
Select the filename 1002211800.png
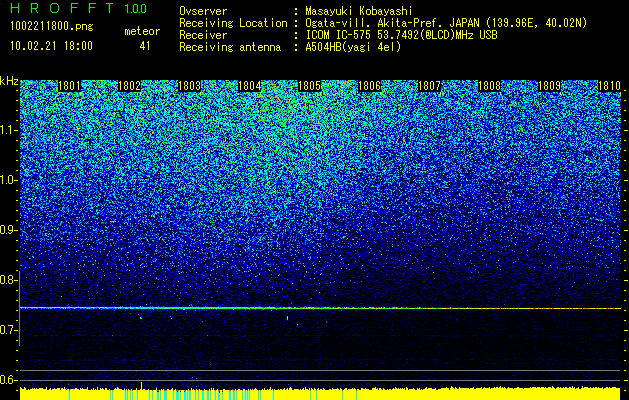click(52, 26)
